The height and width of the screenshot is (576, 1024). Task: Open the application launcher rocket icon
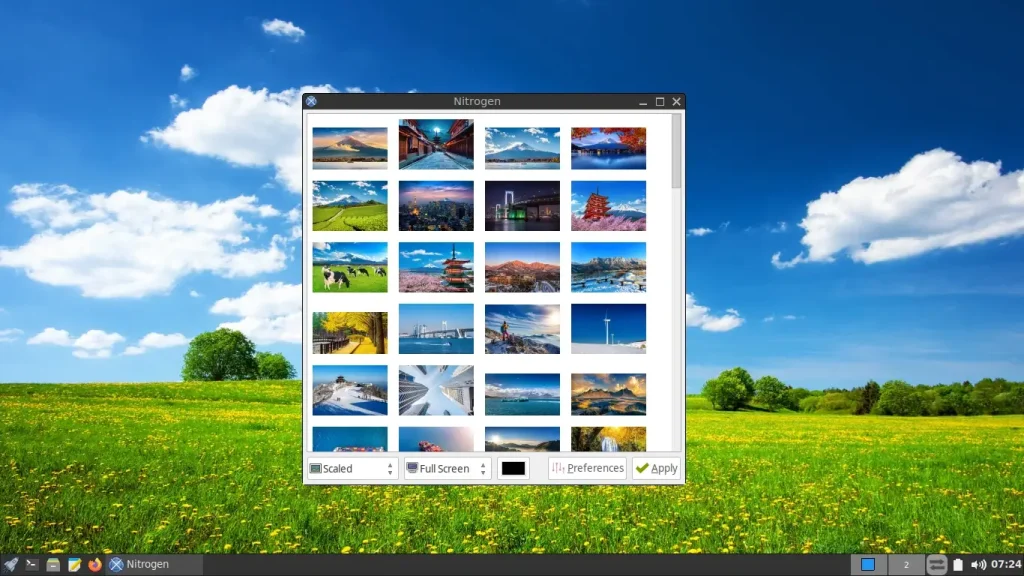(10, 564)
